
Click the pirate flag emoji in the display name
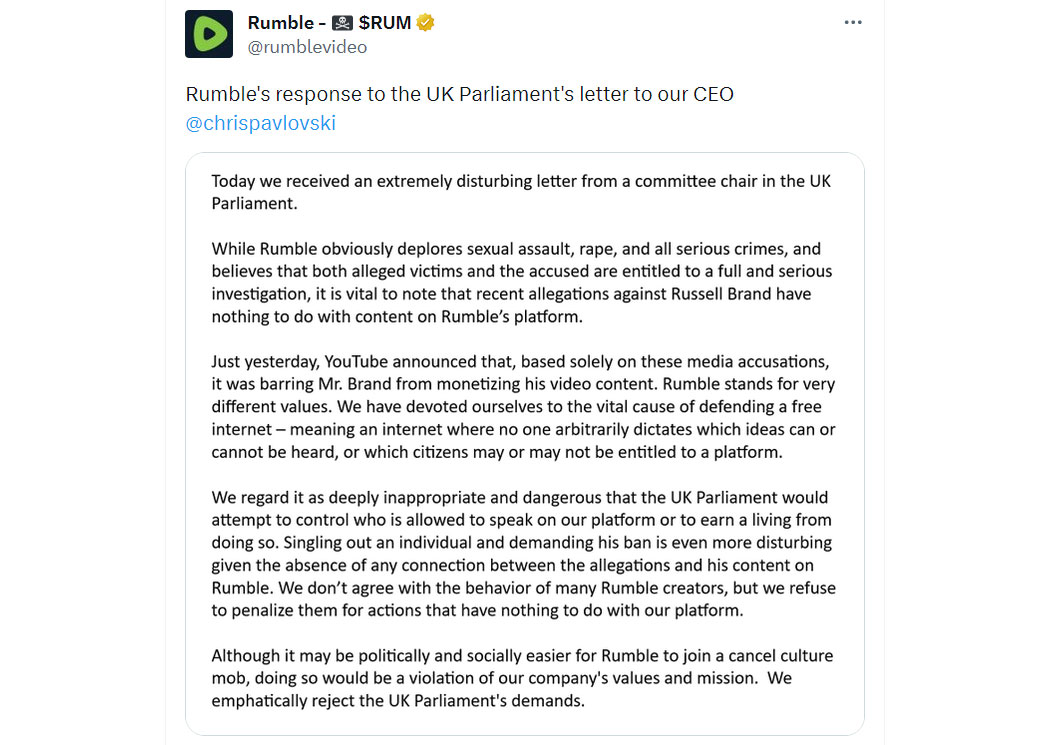pos(342,23)
